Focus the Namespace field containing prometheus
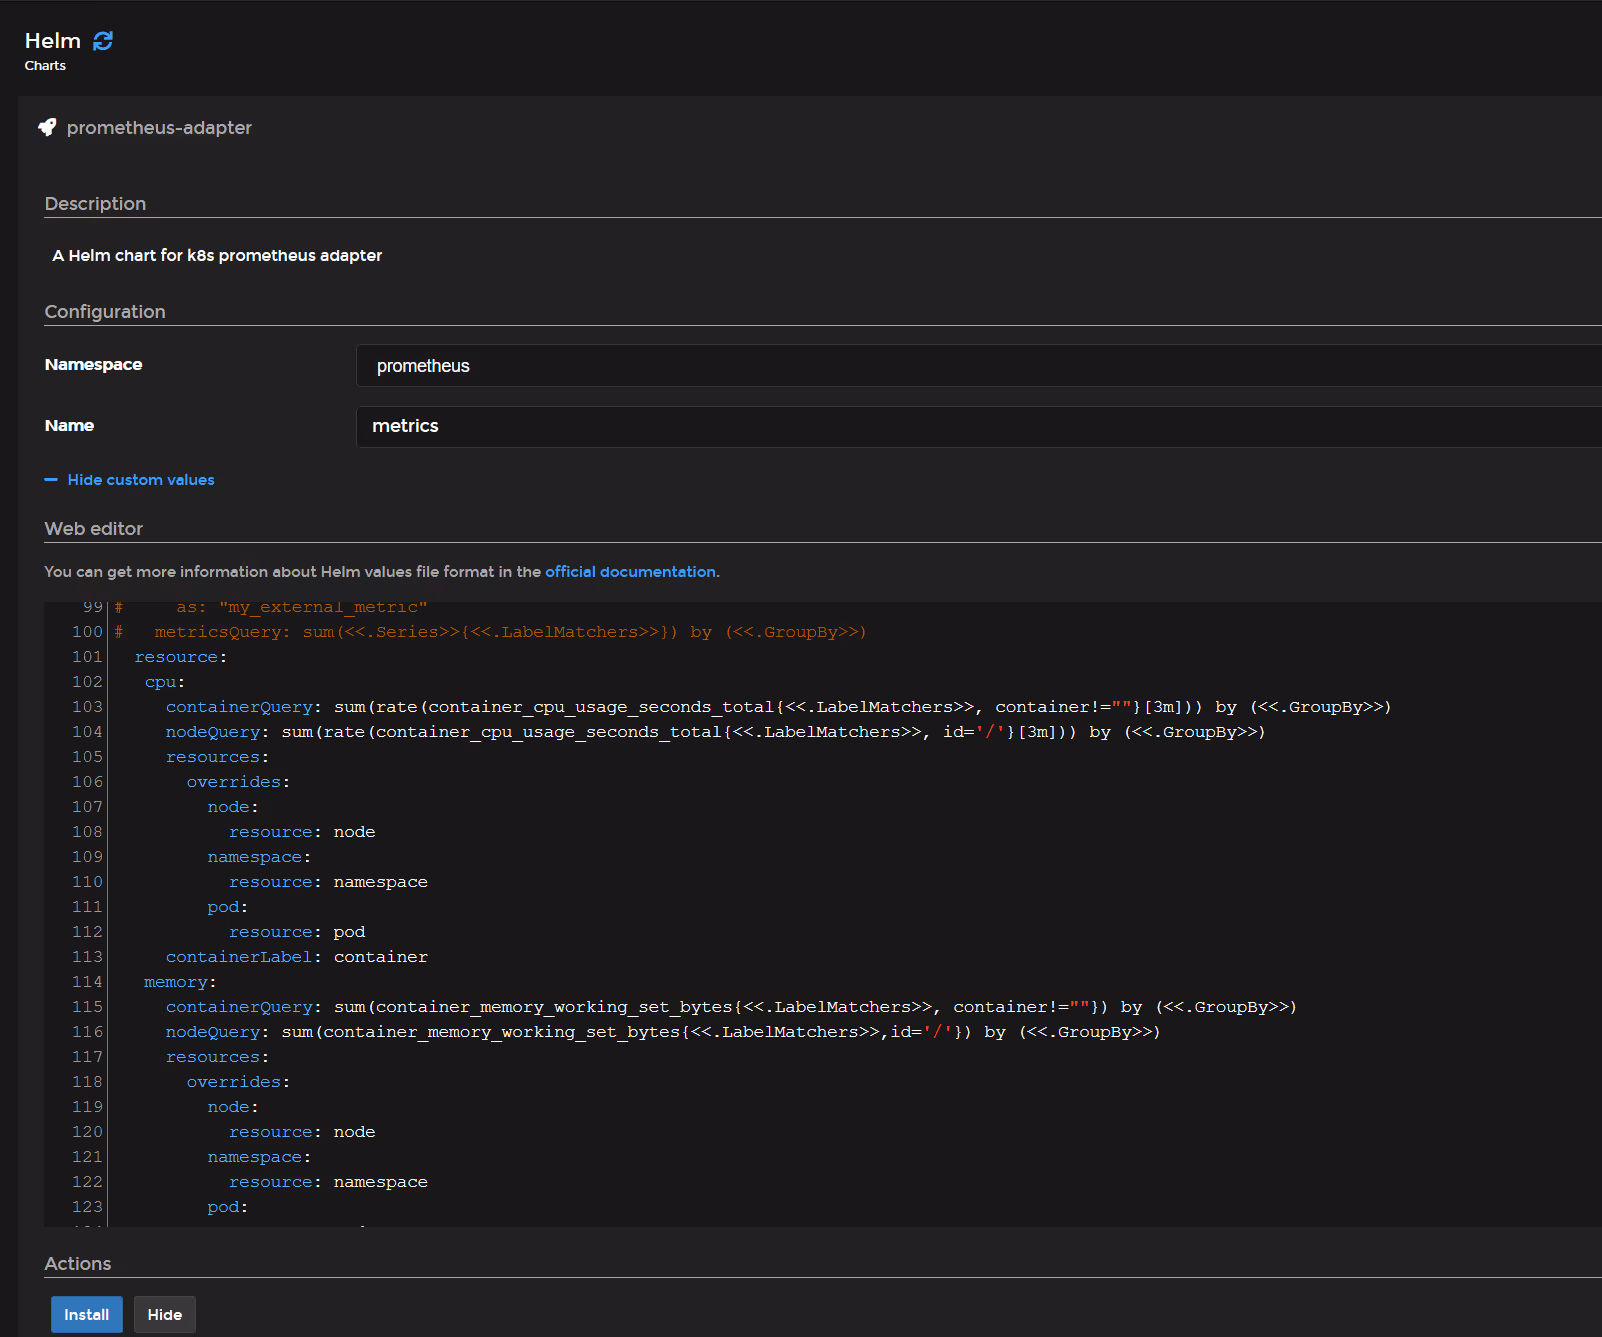This screenshot has height=1337, width=1602. point(979,366)
